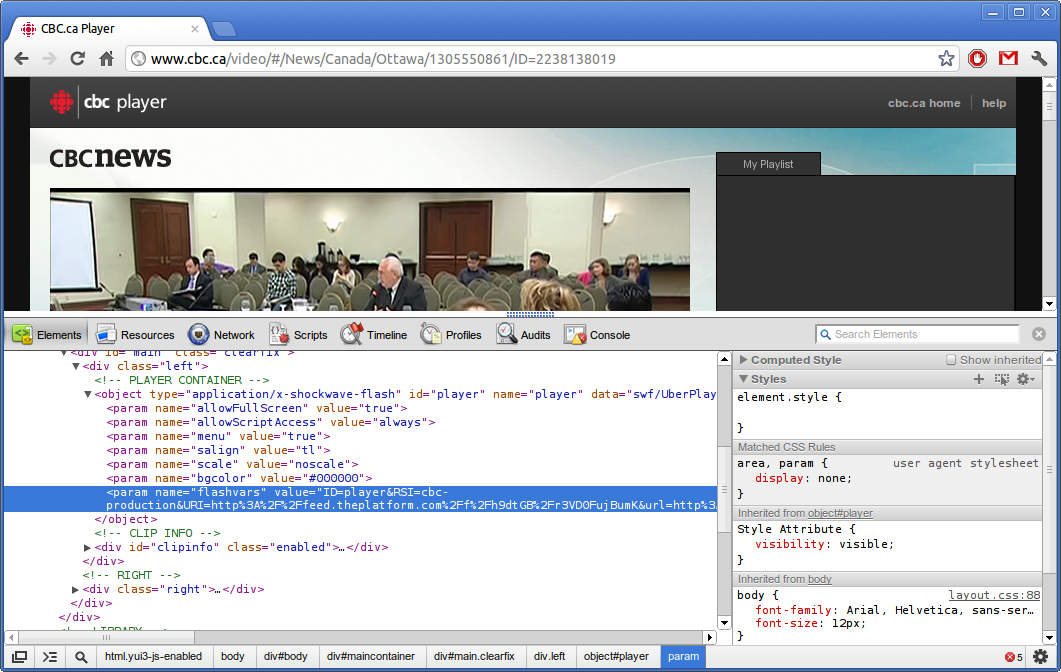Toggle the Show inherited checkbox
Image resolution: width=1061 pixels, height=672 pixels.
(x=951, y=360)
